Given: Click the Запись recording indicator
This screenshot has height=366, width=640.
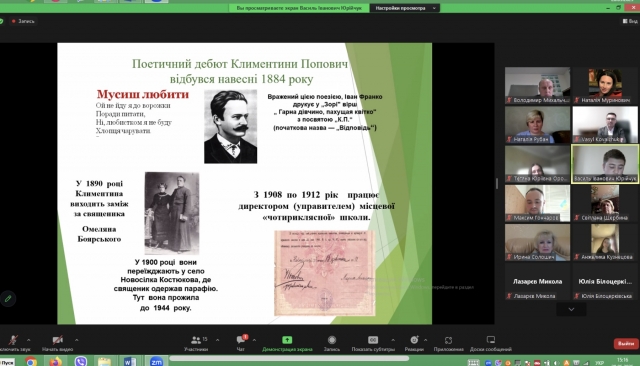Looking at the screenshot, I should pyautogui.click(x=23, y=21).
